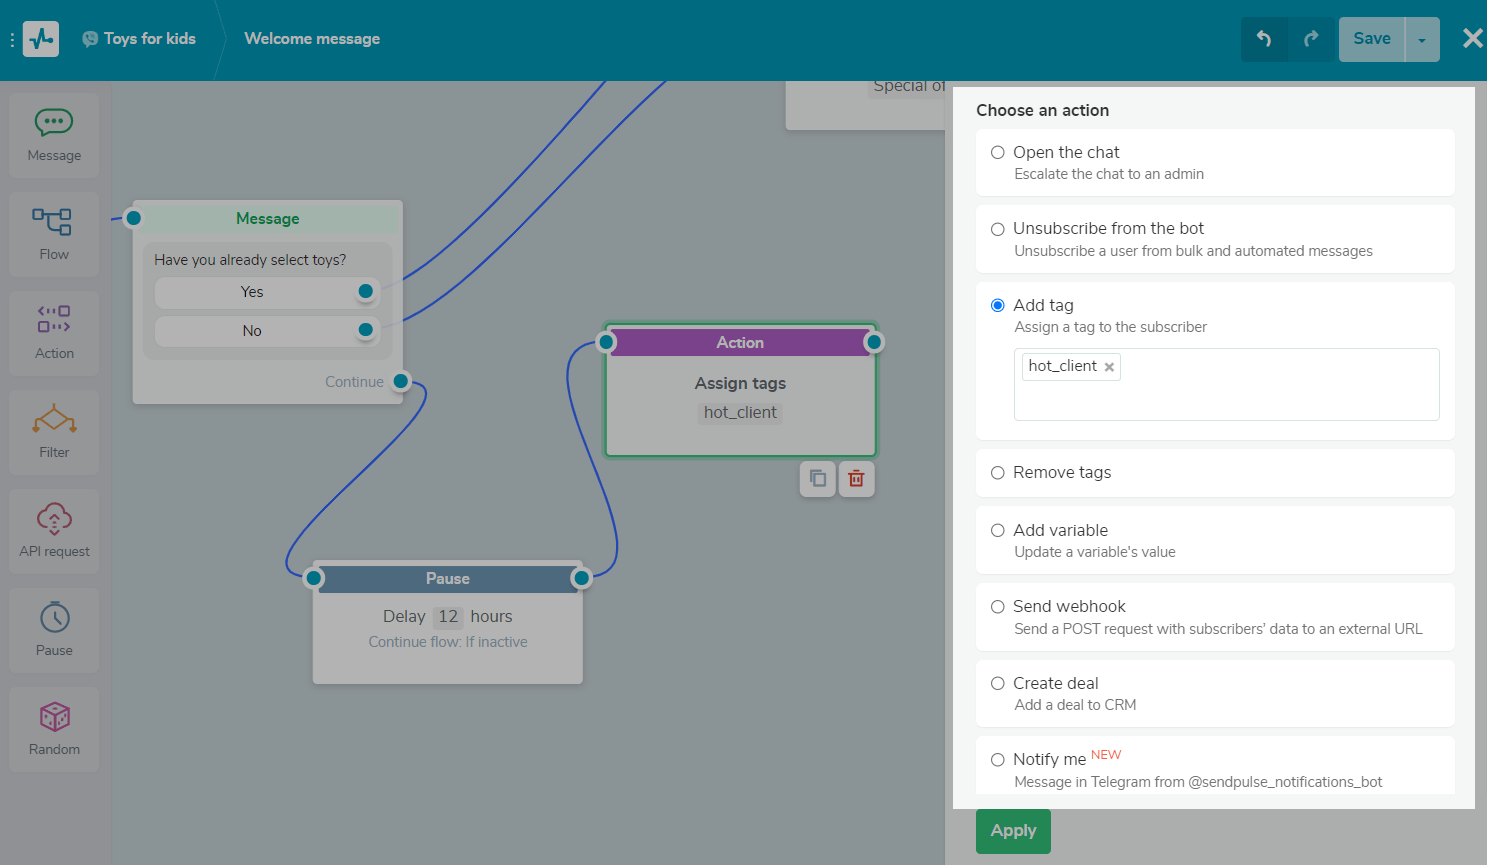Delete the Action block with trash icon
Image resolution: width=1487 pixels, height=865 pixels.
856,479
